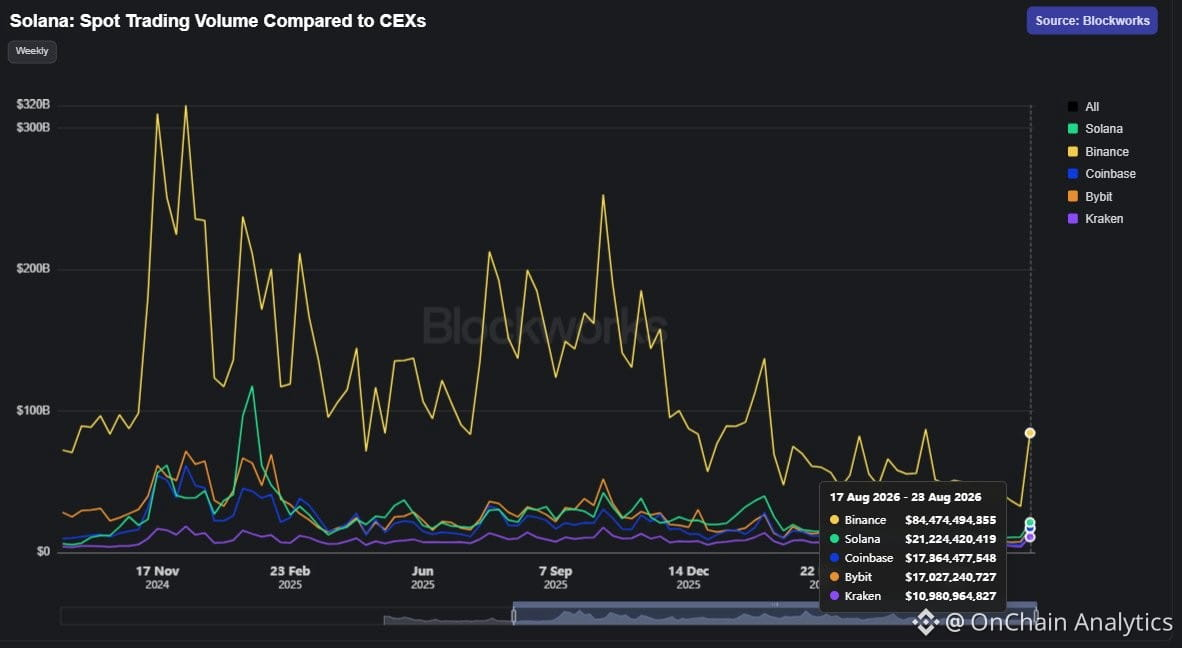This screenshot has width=1182, height=648.
Task: Click the $200B y-axis label
Action: click(33, 268)
